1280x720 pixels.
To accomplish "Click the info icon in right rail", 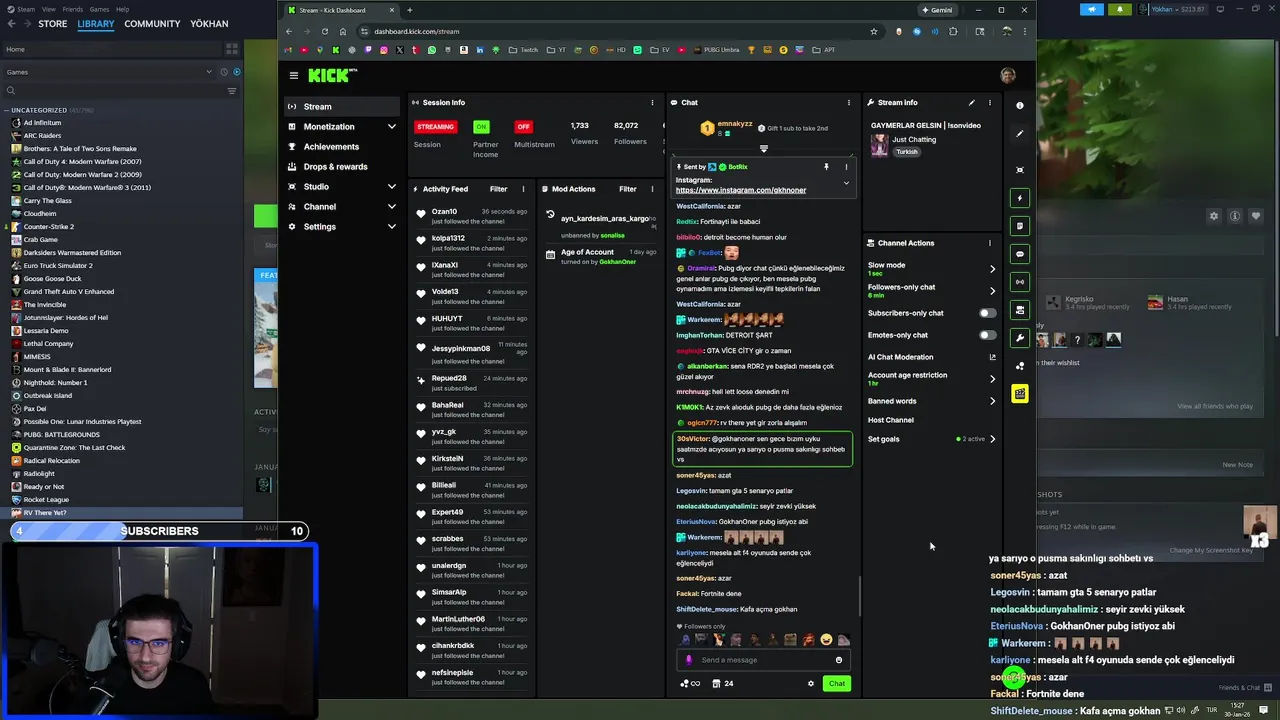I will pyautogui.click(x=1020, y=105).
